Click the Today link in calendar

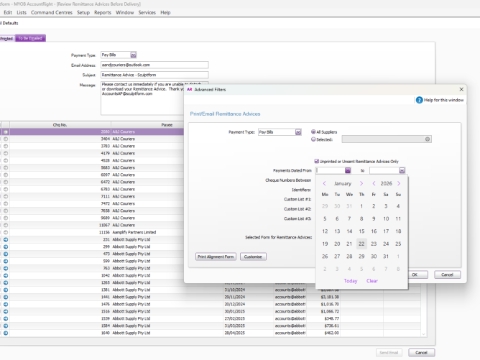click(350, 281)
